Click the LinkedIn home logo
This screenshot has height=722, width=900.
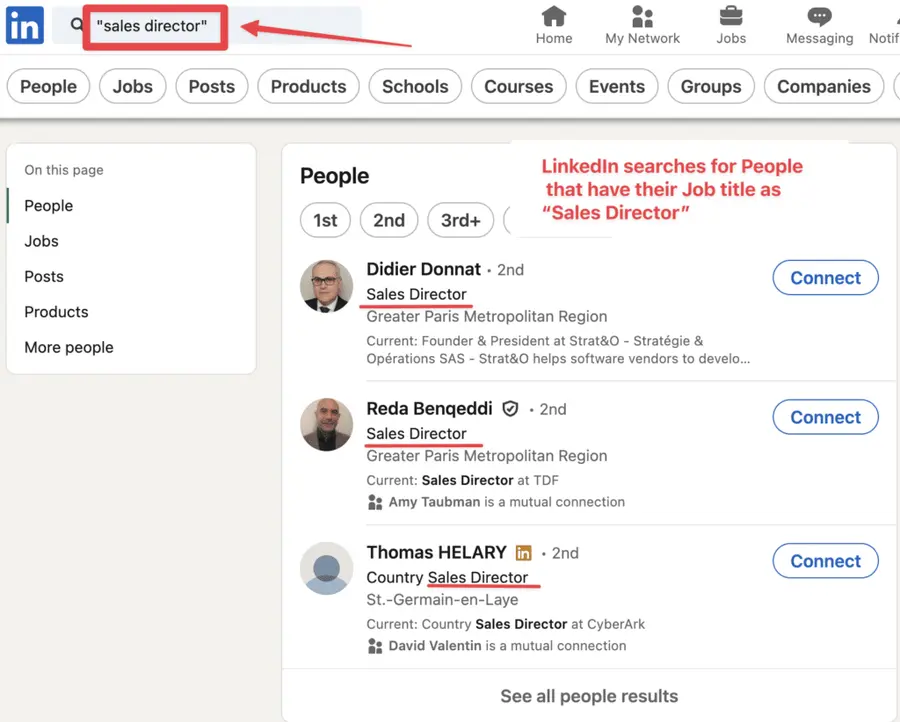[x=24, y=25]
